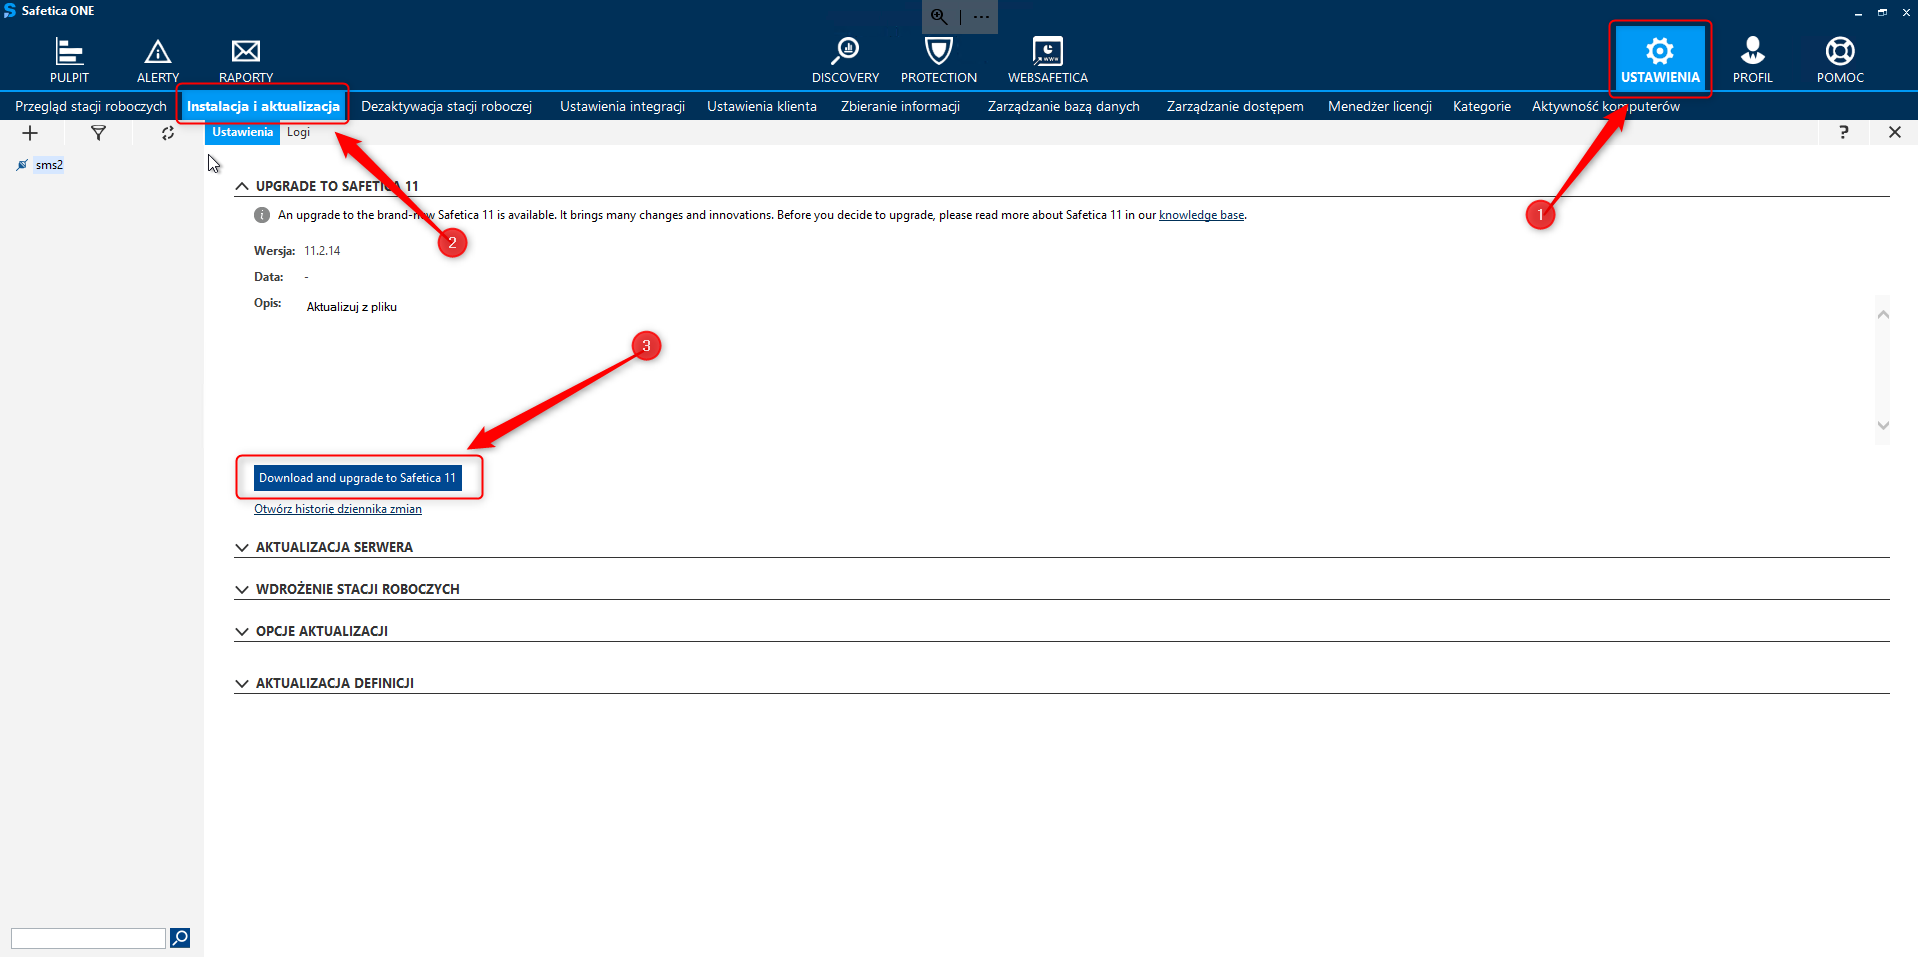Open the Alerty warning icon

click(x=158, y=59)
